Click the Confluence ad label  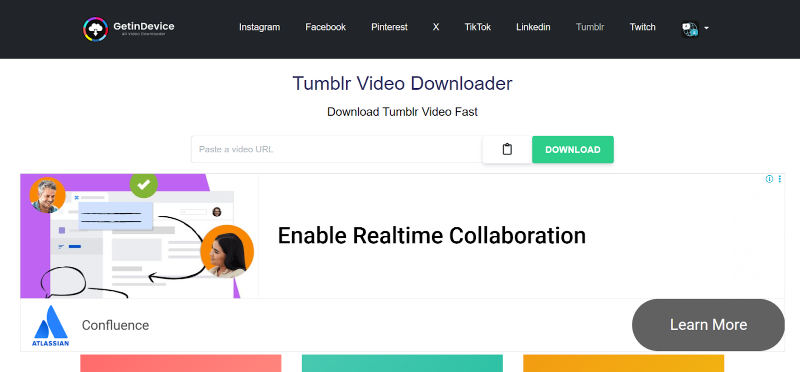[115, 325]
